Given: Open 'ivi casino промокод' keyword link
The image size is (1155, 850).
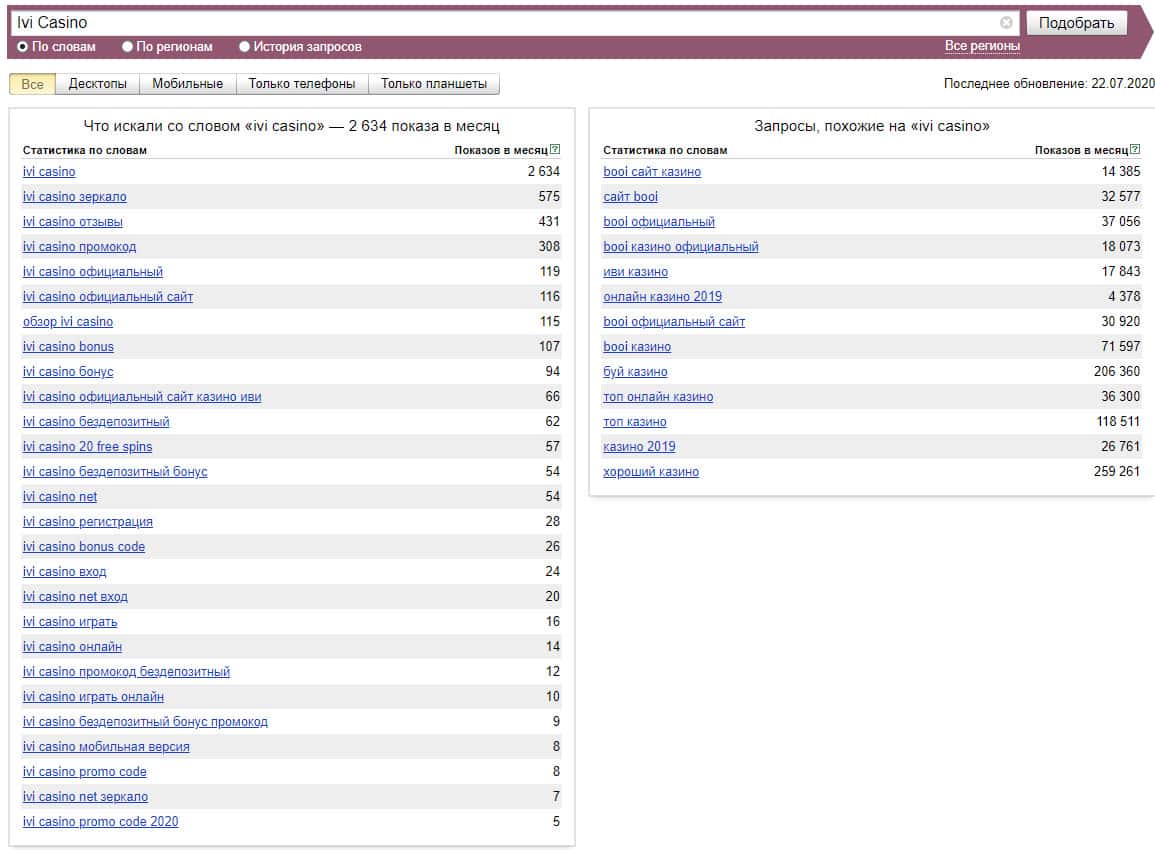Looking at the screenshot, I should pos(79,247).
